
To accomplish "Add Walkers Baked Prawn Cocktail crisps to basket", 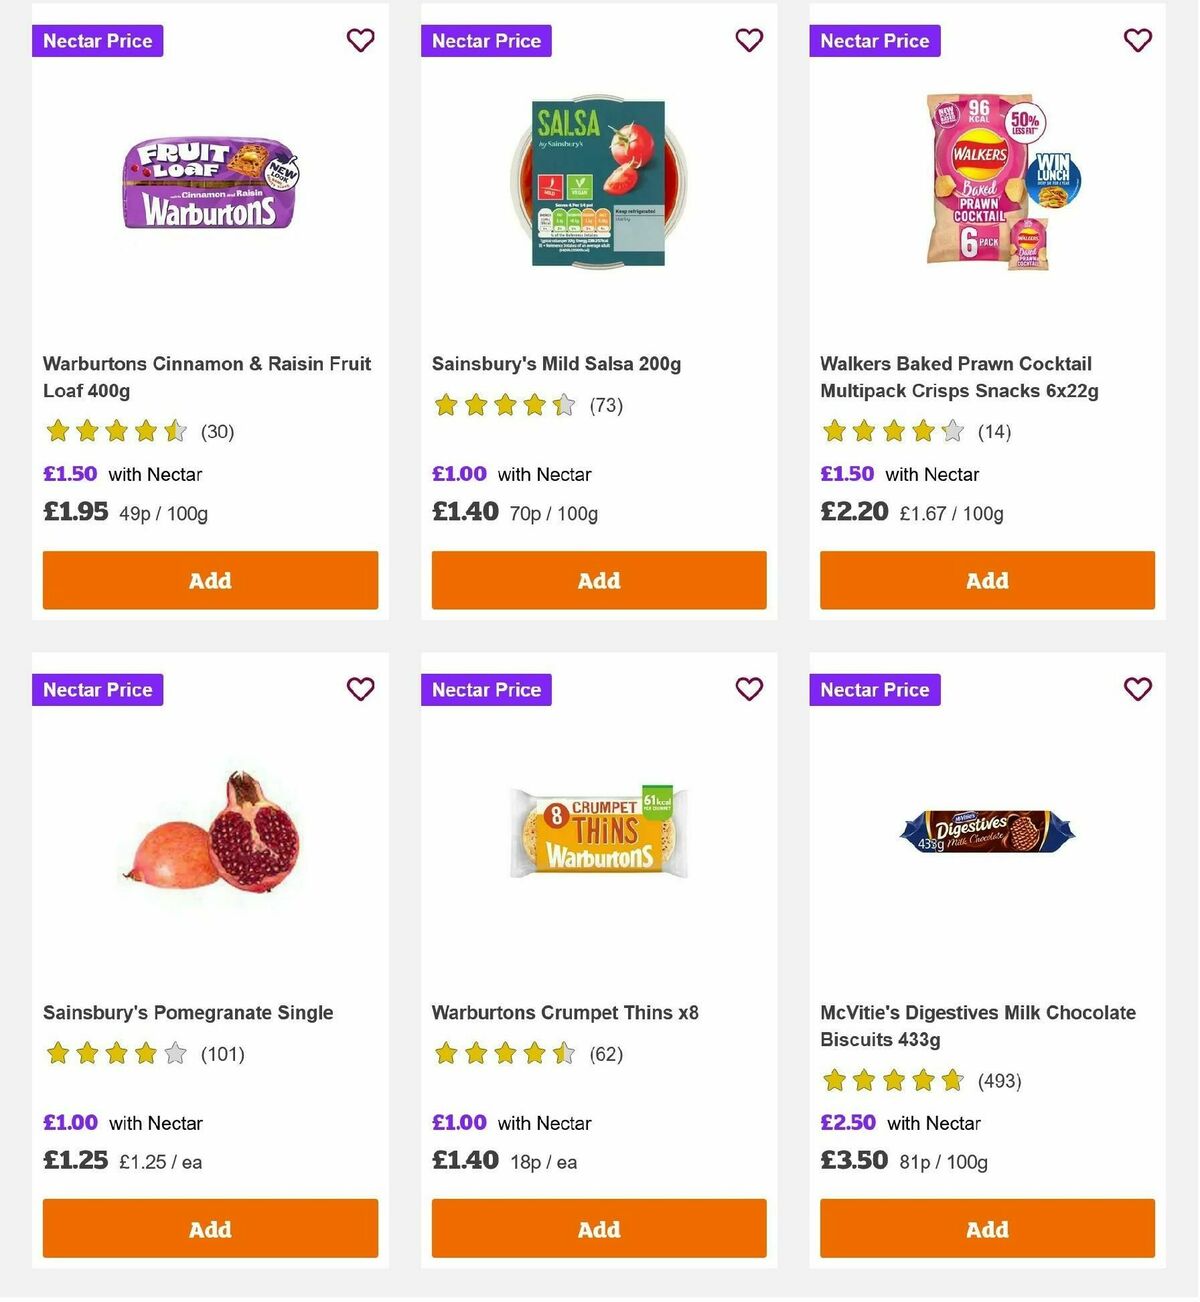I will coord(986,580).
